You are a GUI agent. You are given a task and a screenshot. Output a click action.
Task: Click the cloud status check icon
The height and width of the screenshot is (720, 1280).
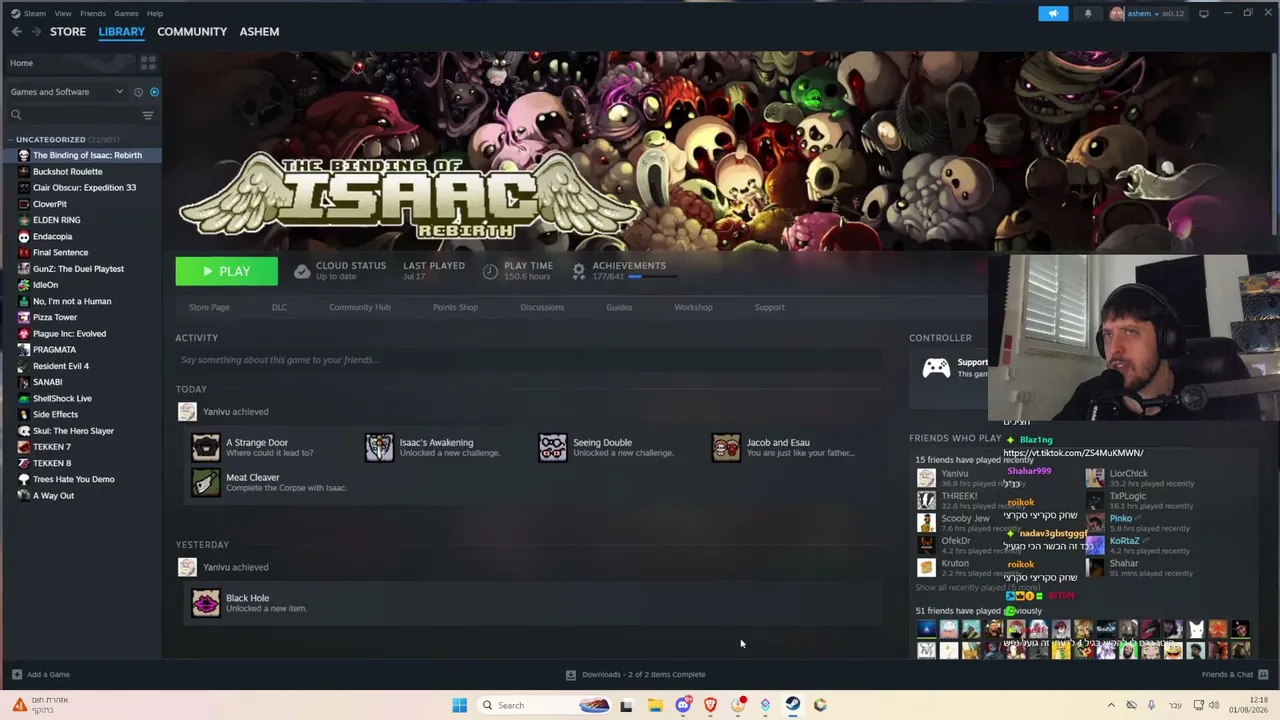(302, 271)
